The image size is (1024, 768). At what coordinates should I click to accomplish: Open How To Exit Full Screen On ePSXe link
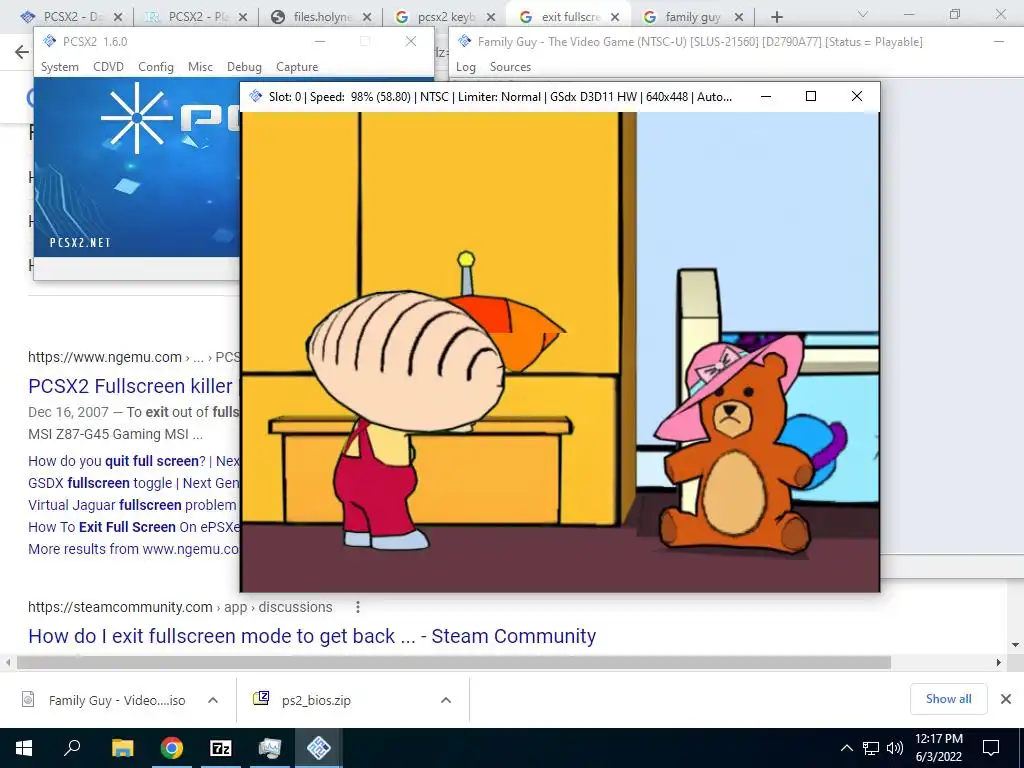(134, 527)
